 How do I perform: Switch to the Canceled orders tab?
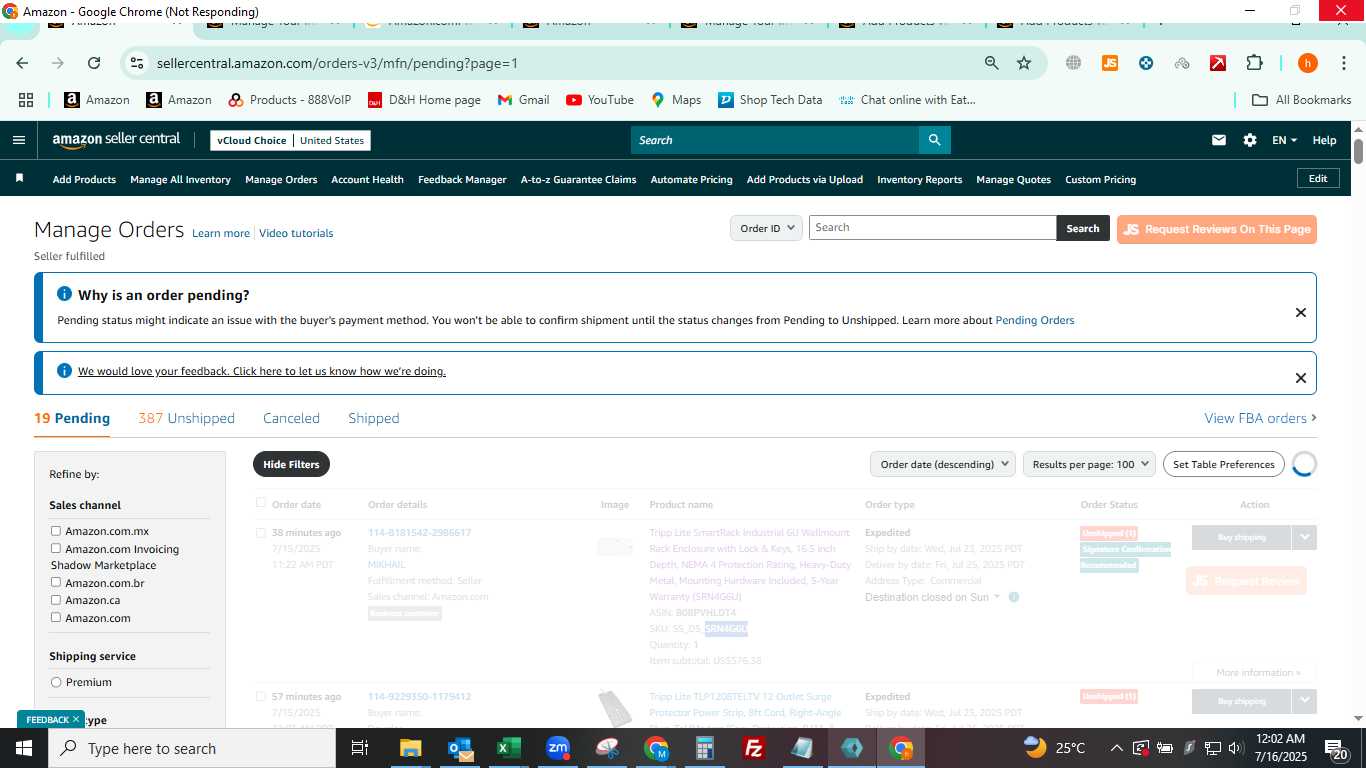pyautogui.click(x=291, y=418)
